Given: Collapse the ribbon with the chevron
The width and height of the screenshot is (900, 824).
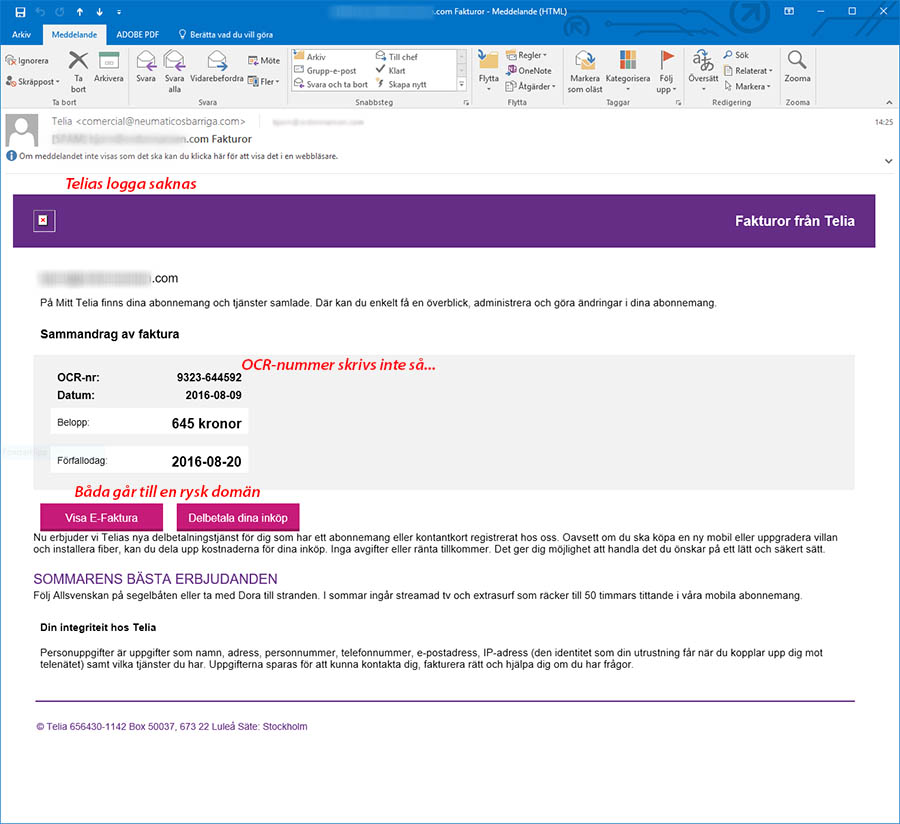Looking at the screenshot, I should click(x=889, y=103).
